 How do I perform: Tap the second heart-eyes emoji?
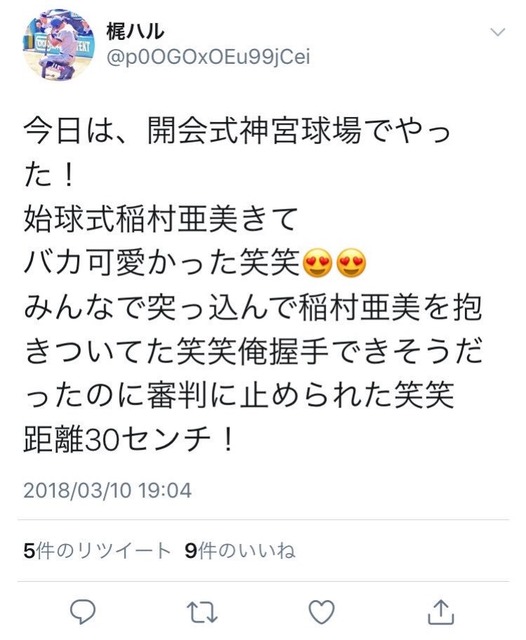[351, 264]
